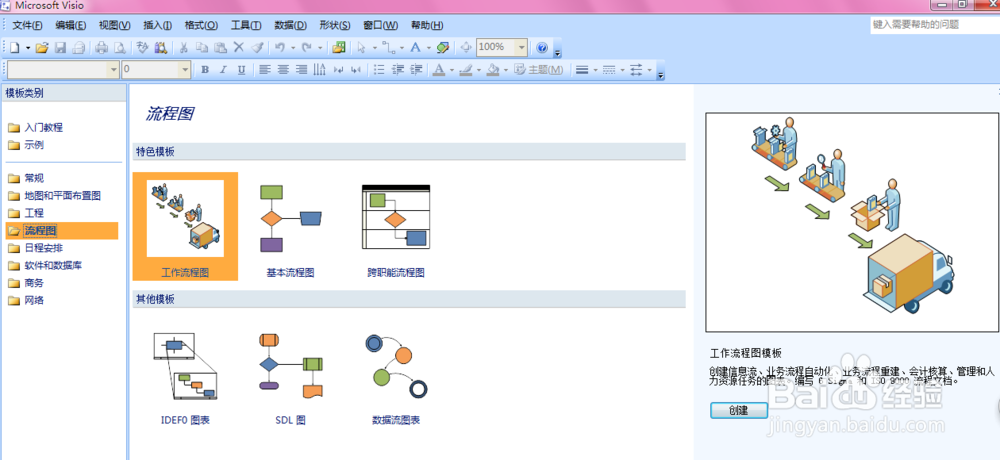
Task: Open the Shapes window icon
Action: (x=339, y=47)
